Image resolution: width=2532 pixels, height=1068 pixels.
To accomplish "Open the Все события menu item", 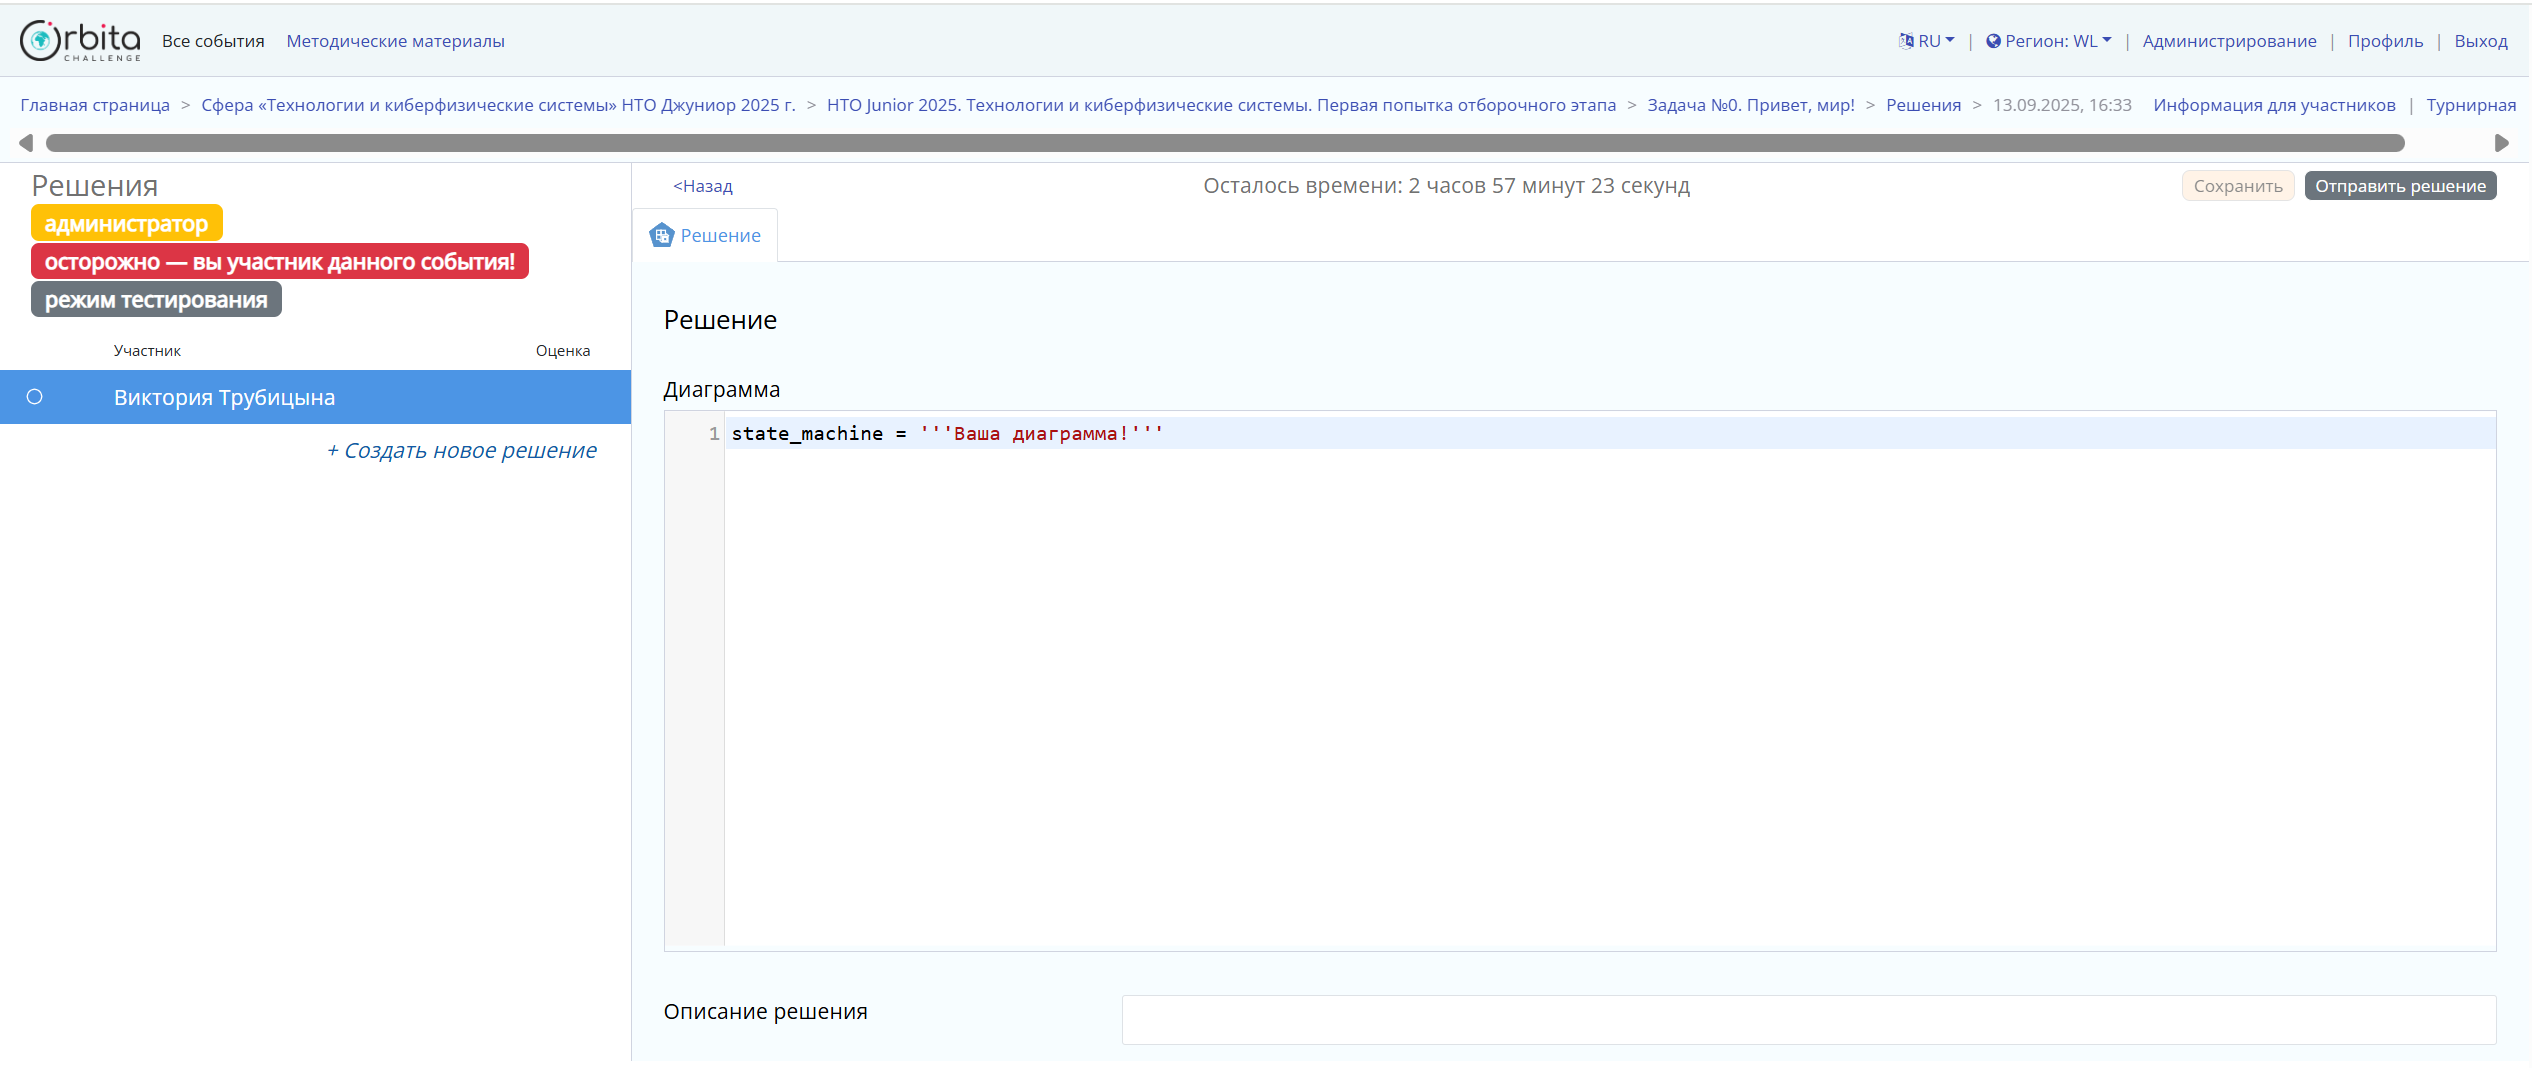I will pyautogui.click(x=213, y=41).
